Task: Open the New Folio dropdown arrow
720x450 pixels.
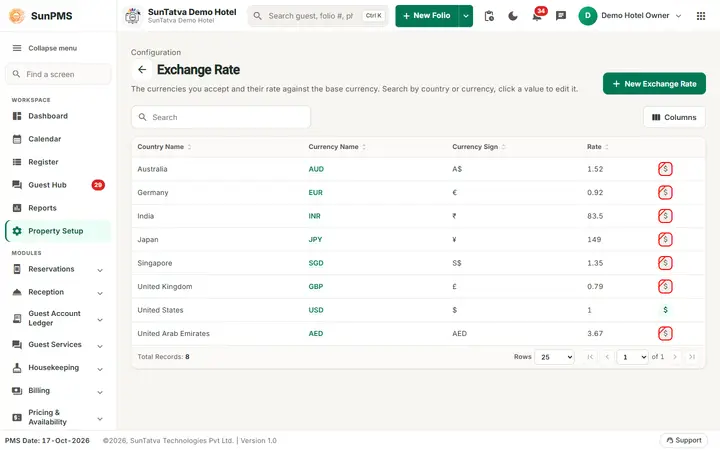Action: click(x=466, y=16)
